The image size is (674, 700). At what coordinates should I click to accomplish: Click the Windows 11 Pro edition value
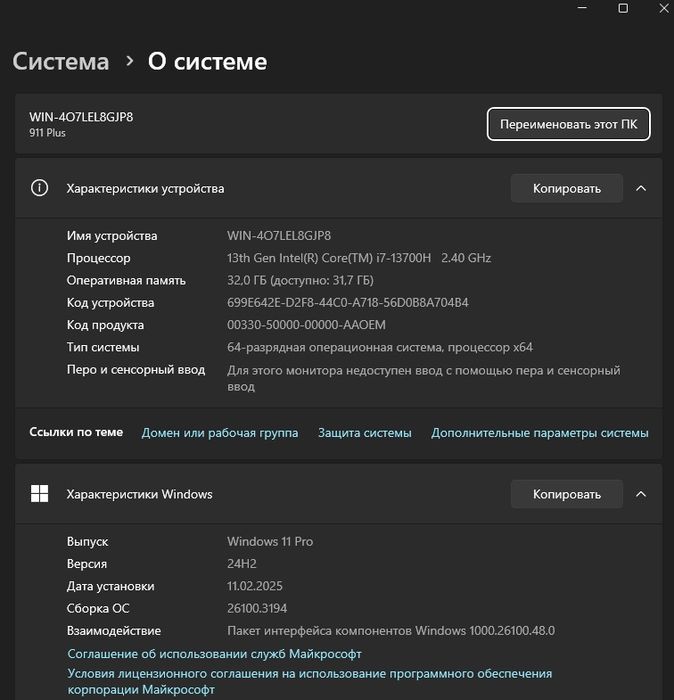tap(270, 542)
